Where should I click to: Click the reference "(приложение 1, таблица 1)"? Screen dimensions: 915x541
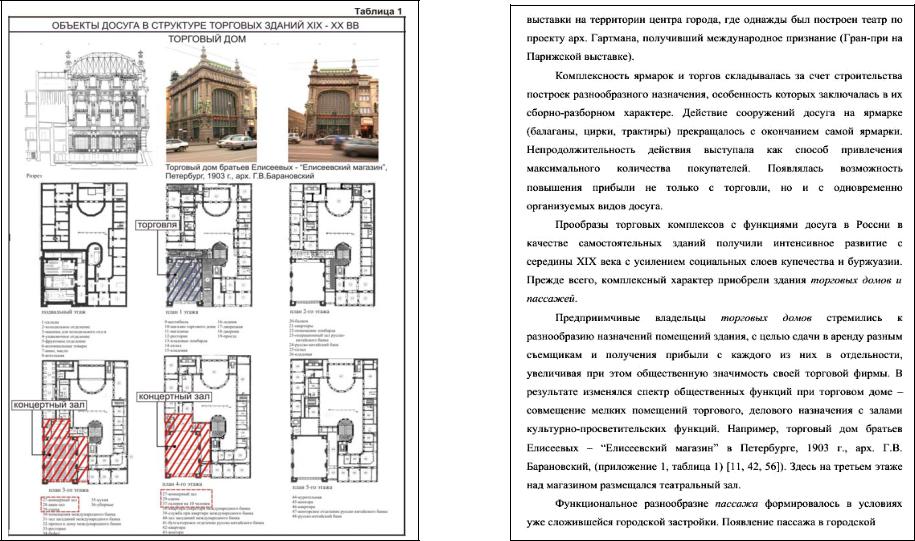pyautogui.click(x=659, y=467)
